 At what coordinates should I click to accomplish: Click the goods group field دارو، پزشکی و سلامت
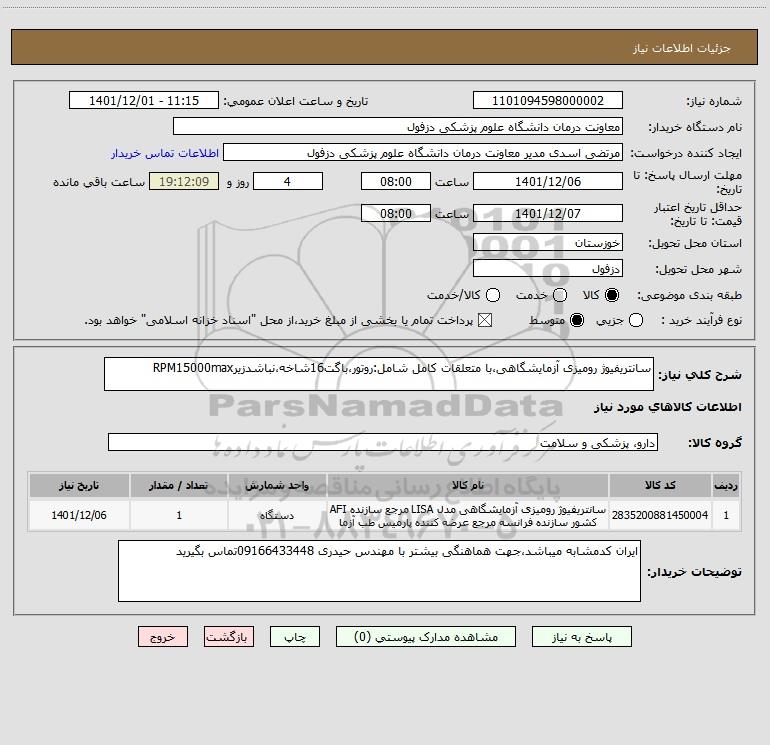[x=383, y=442]
